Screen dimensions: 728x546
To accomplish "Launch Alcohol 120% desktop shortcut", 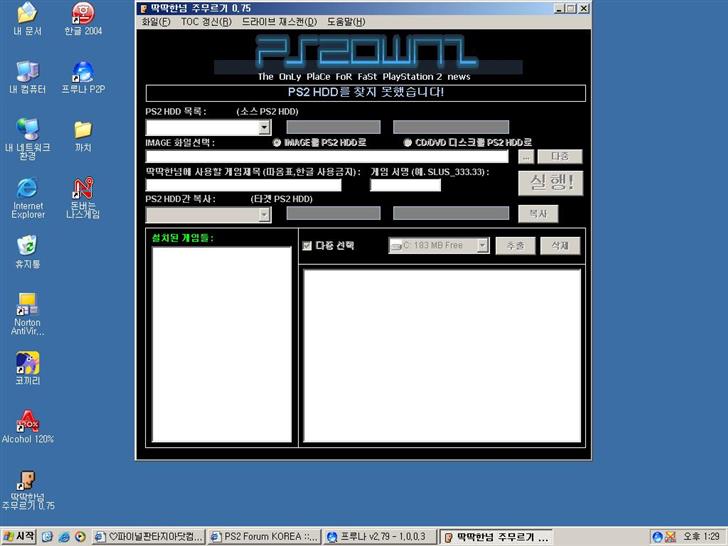I will (x=27, y=427).
